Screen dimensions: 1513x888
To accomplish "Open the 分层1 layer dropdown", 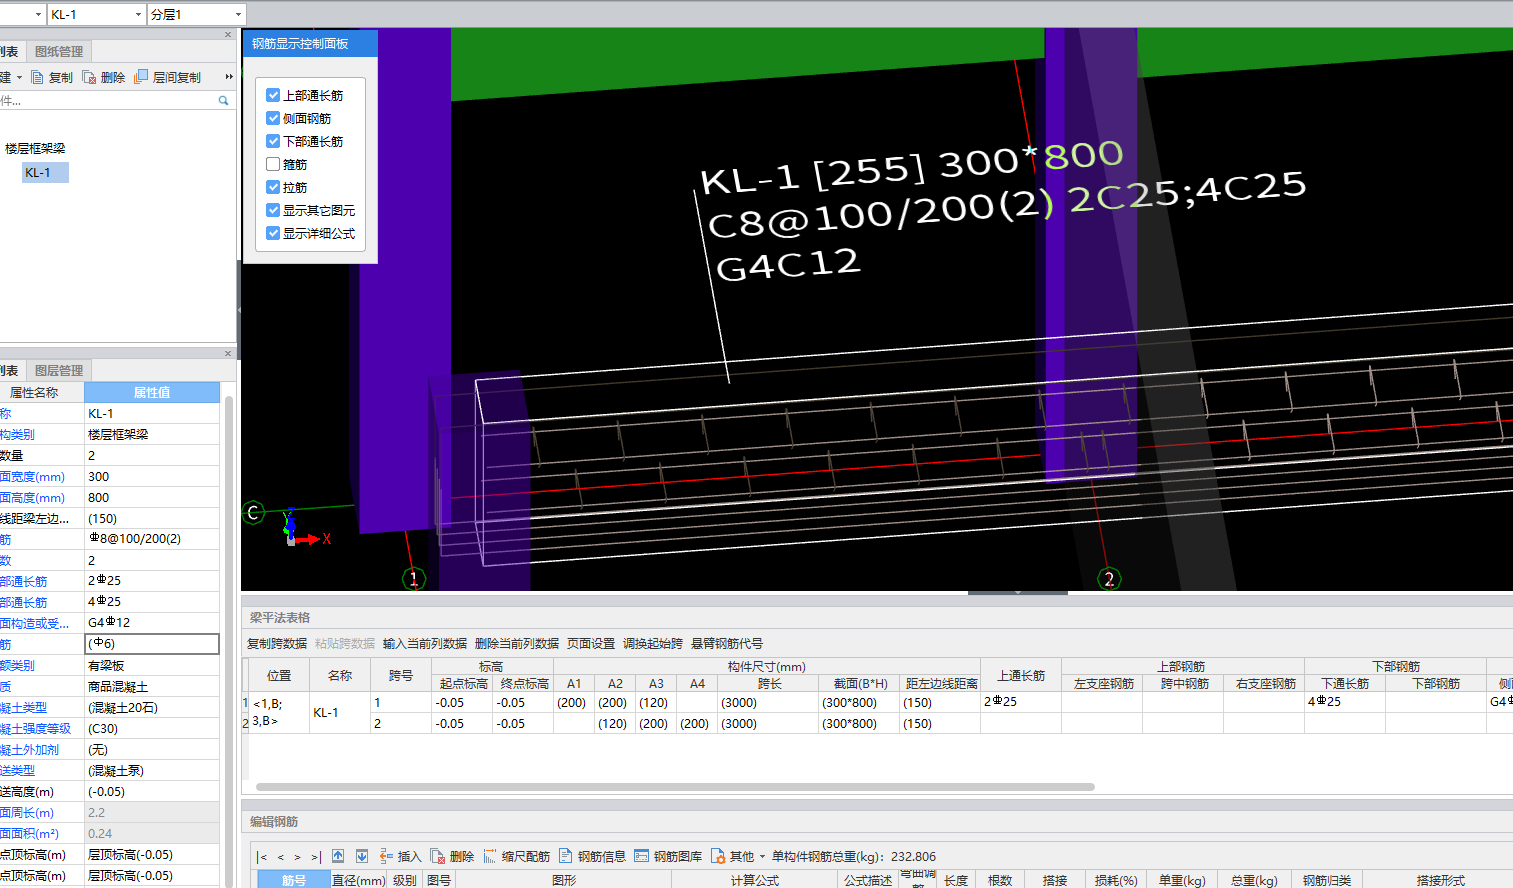I will [238, 14].
